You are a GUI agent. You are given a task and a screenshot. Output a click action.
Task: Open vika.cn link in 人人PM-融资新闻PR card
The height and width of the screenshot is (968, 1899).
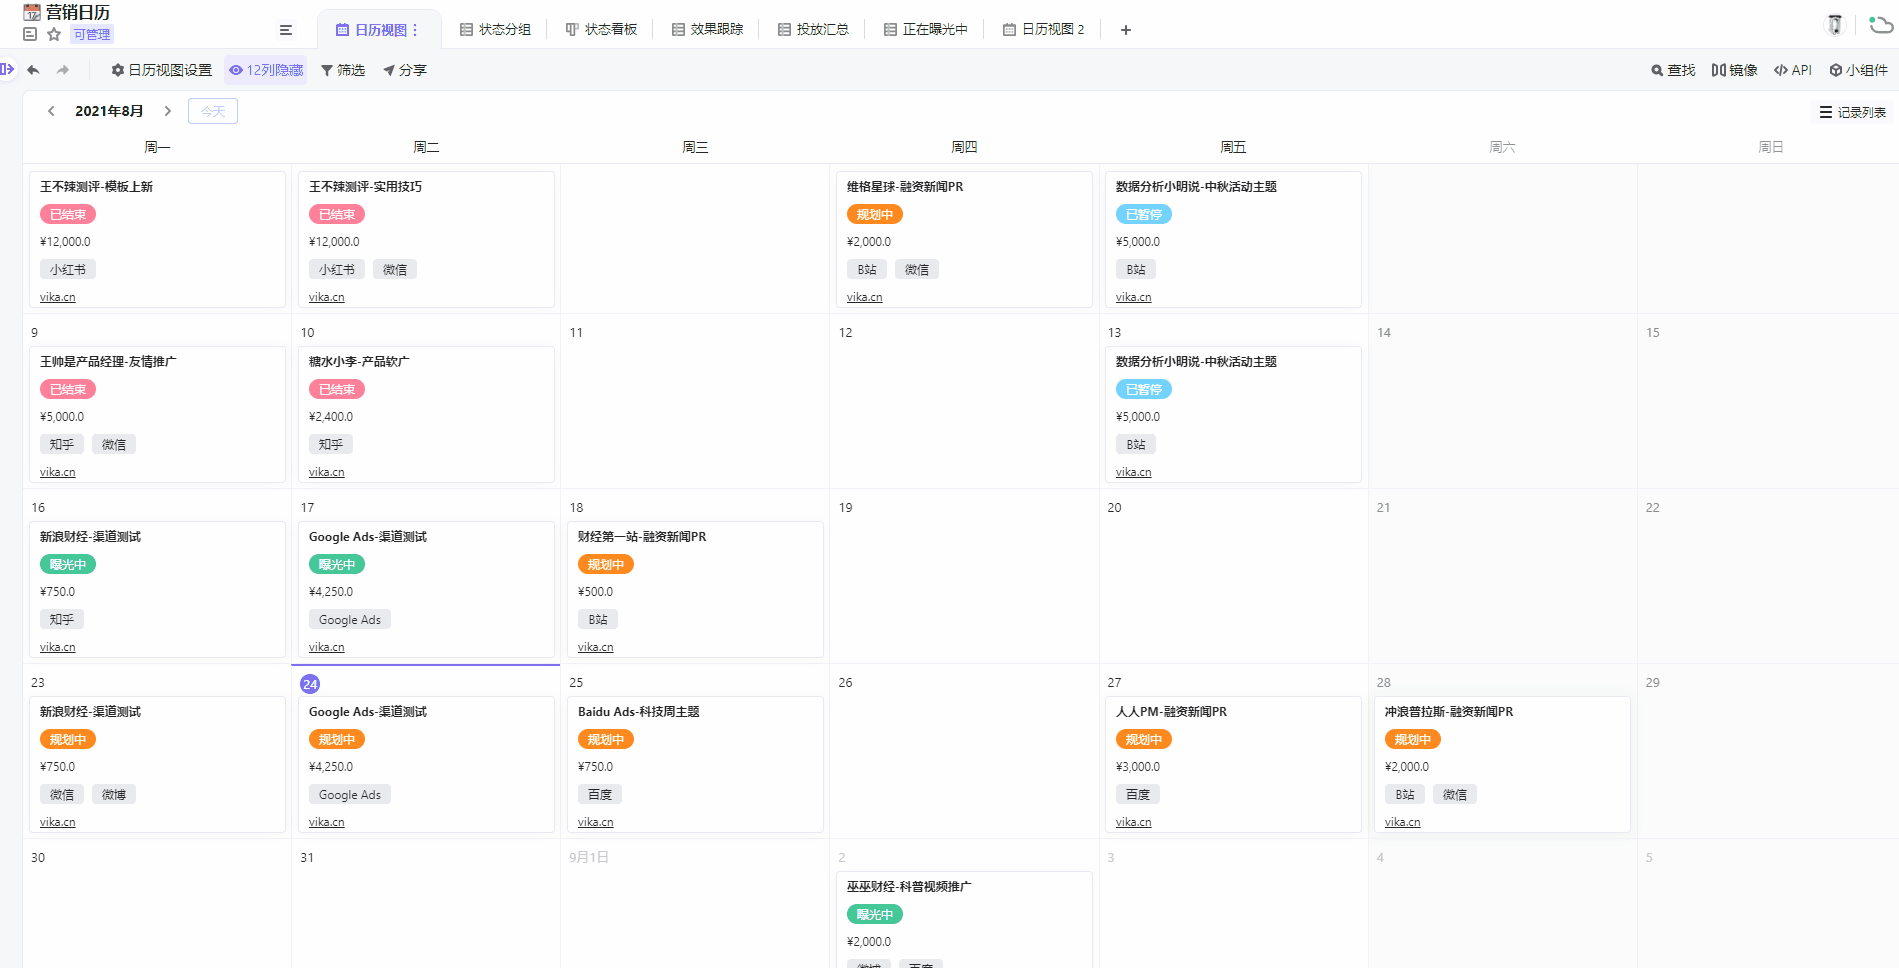(x=1133, y=822)
